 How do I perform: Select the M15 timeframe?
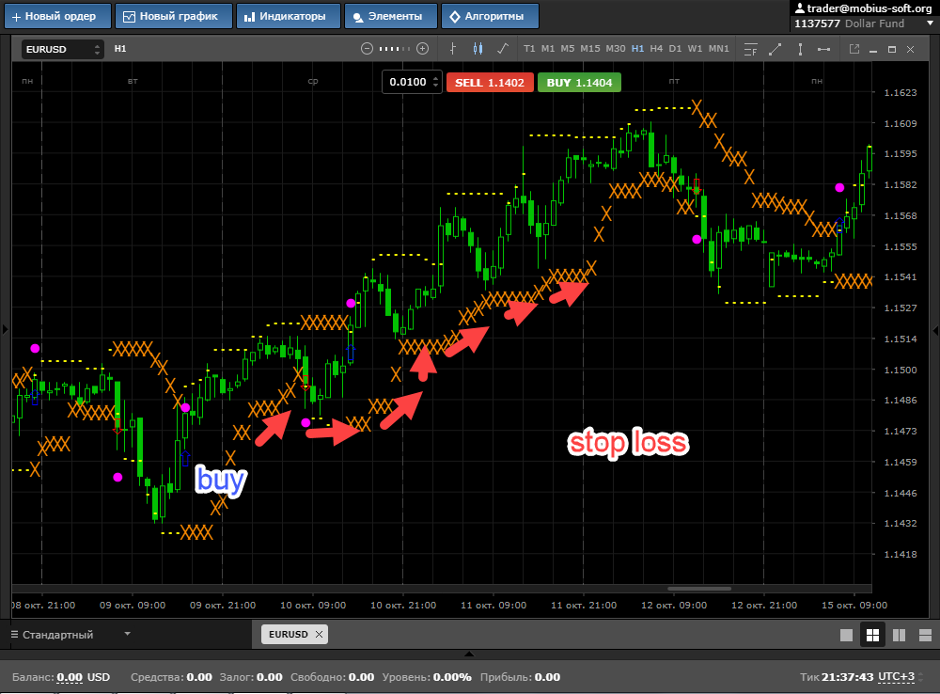click(590, 49)
